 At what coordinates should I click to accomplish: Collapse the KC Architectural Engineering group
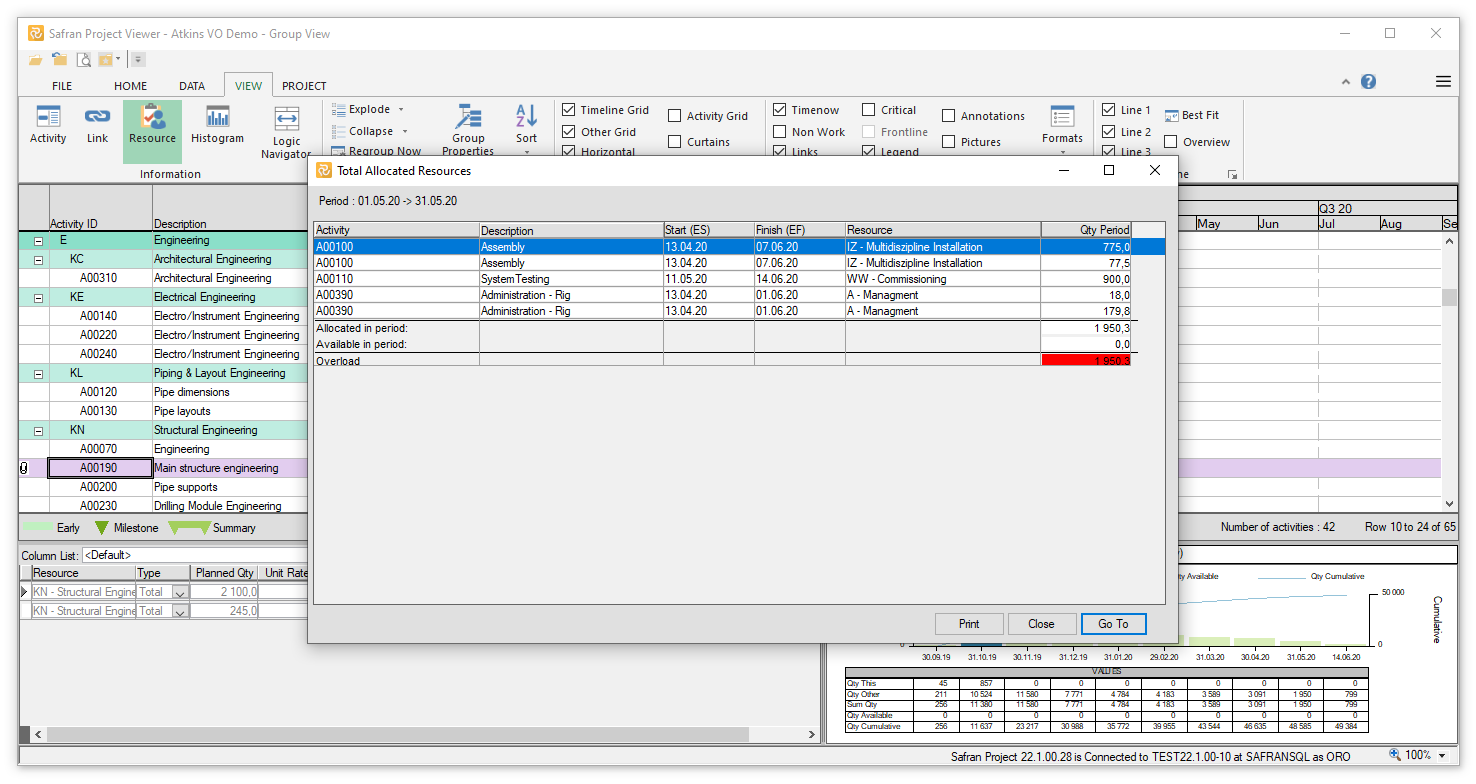38,260
